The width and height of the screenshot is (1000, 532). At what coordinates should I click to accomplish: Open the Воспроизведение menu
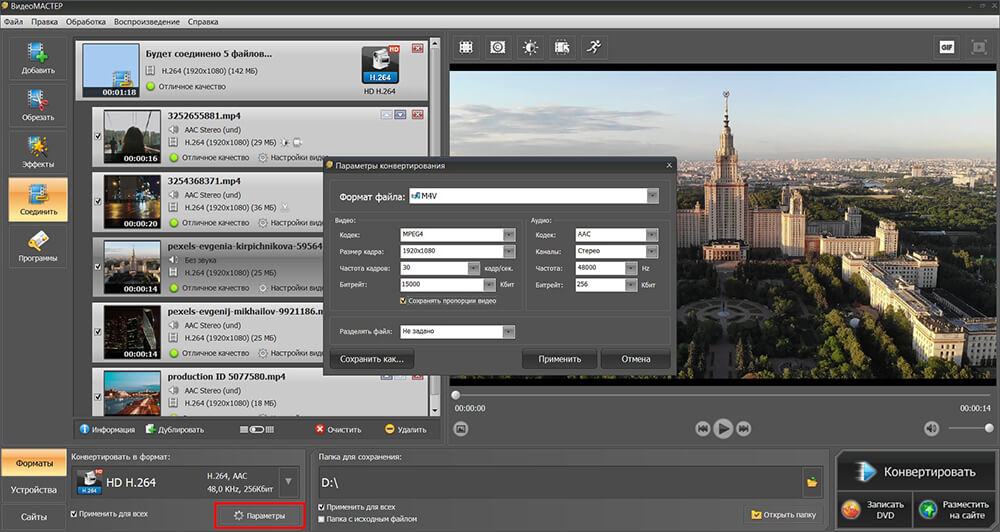click(x=147, y=22)
